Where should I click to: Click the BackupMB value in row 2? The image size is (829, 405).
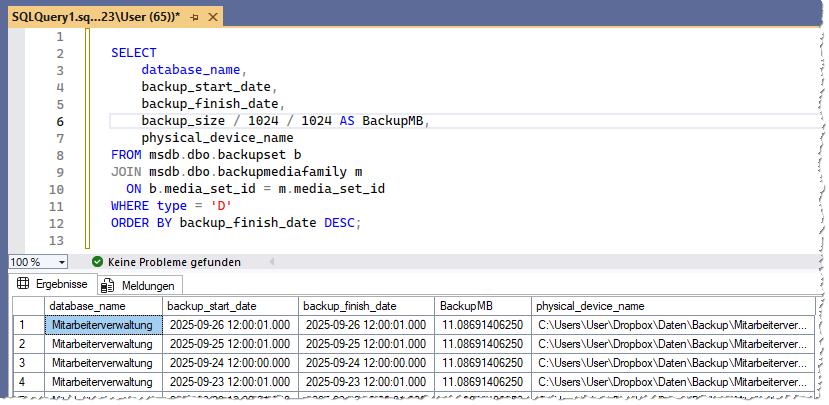[x=482, y=344]
